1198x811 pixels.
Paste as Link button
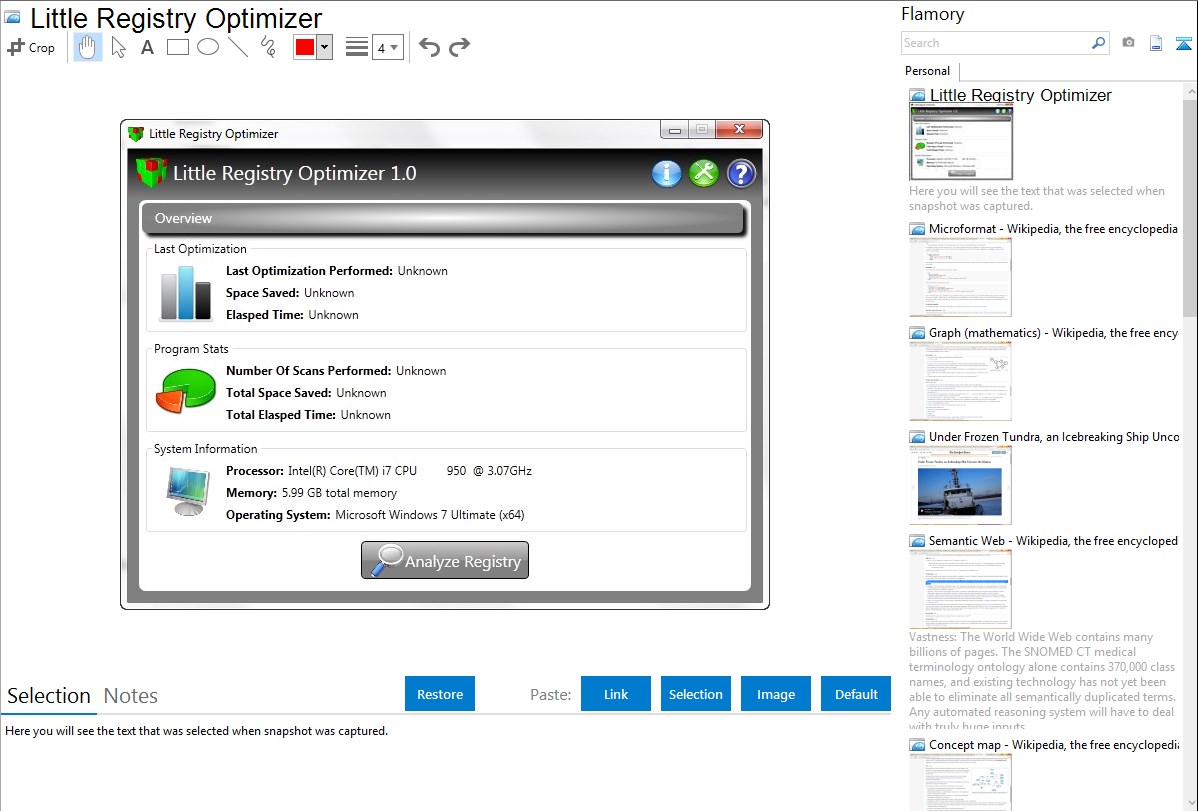[x=616, y=694]
